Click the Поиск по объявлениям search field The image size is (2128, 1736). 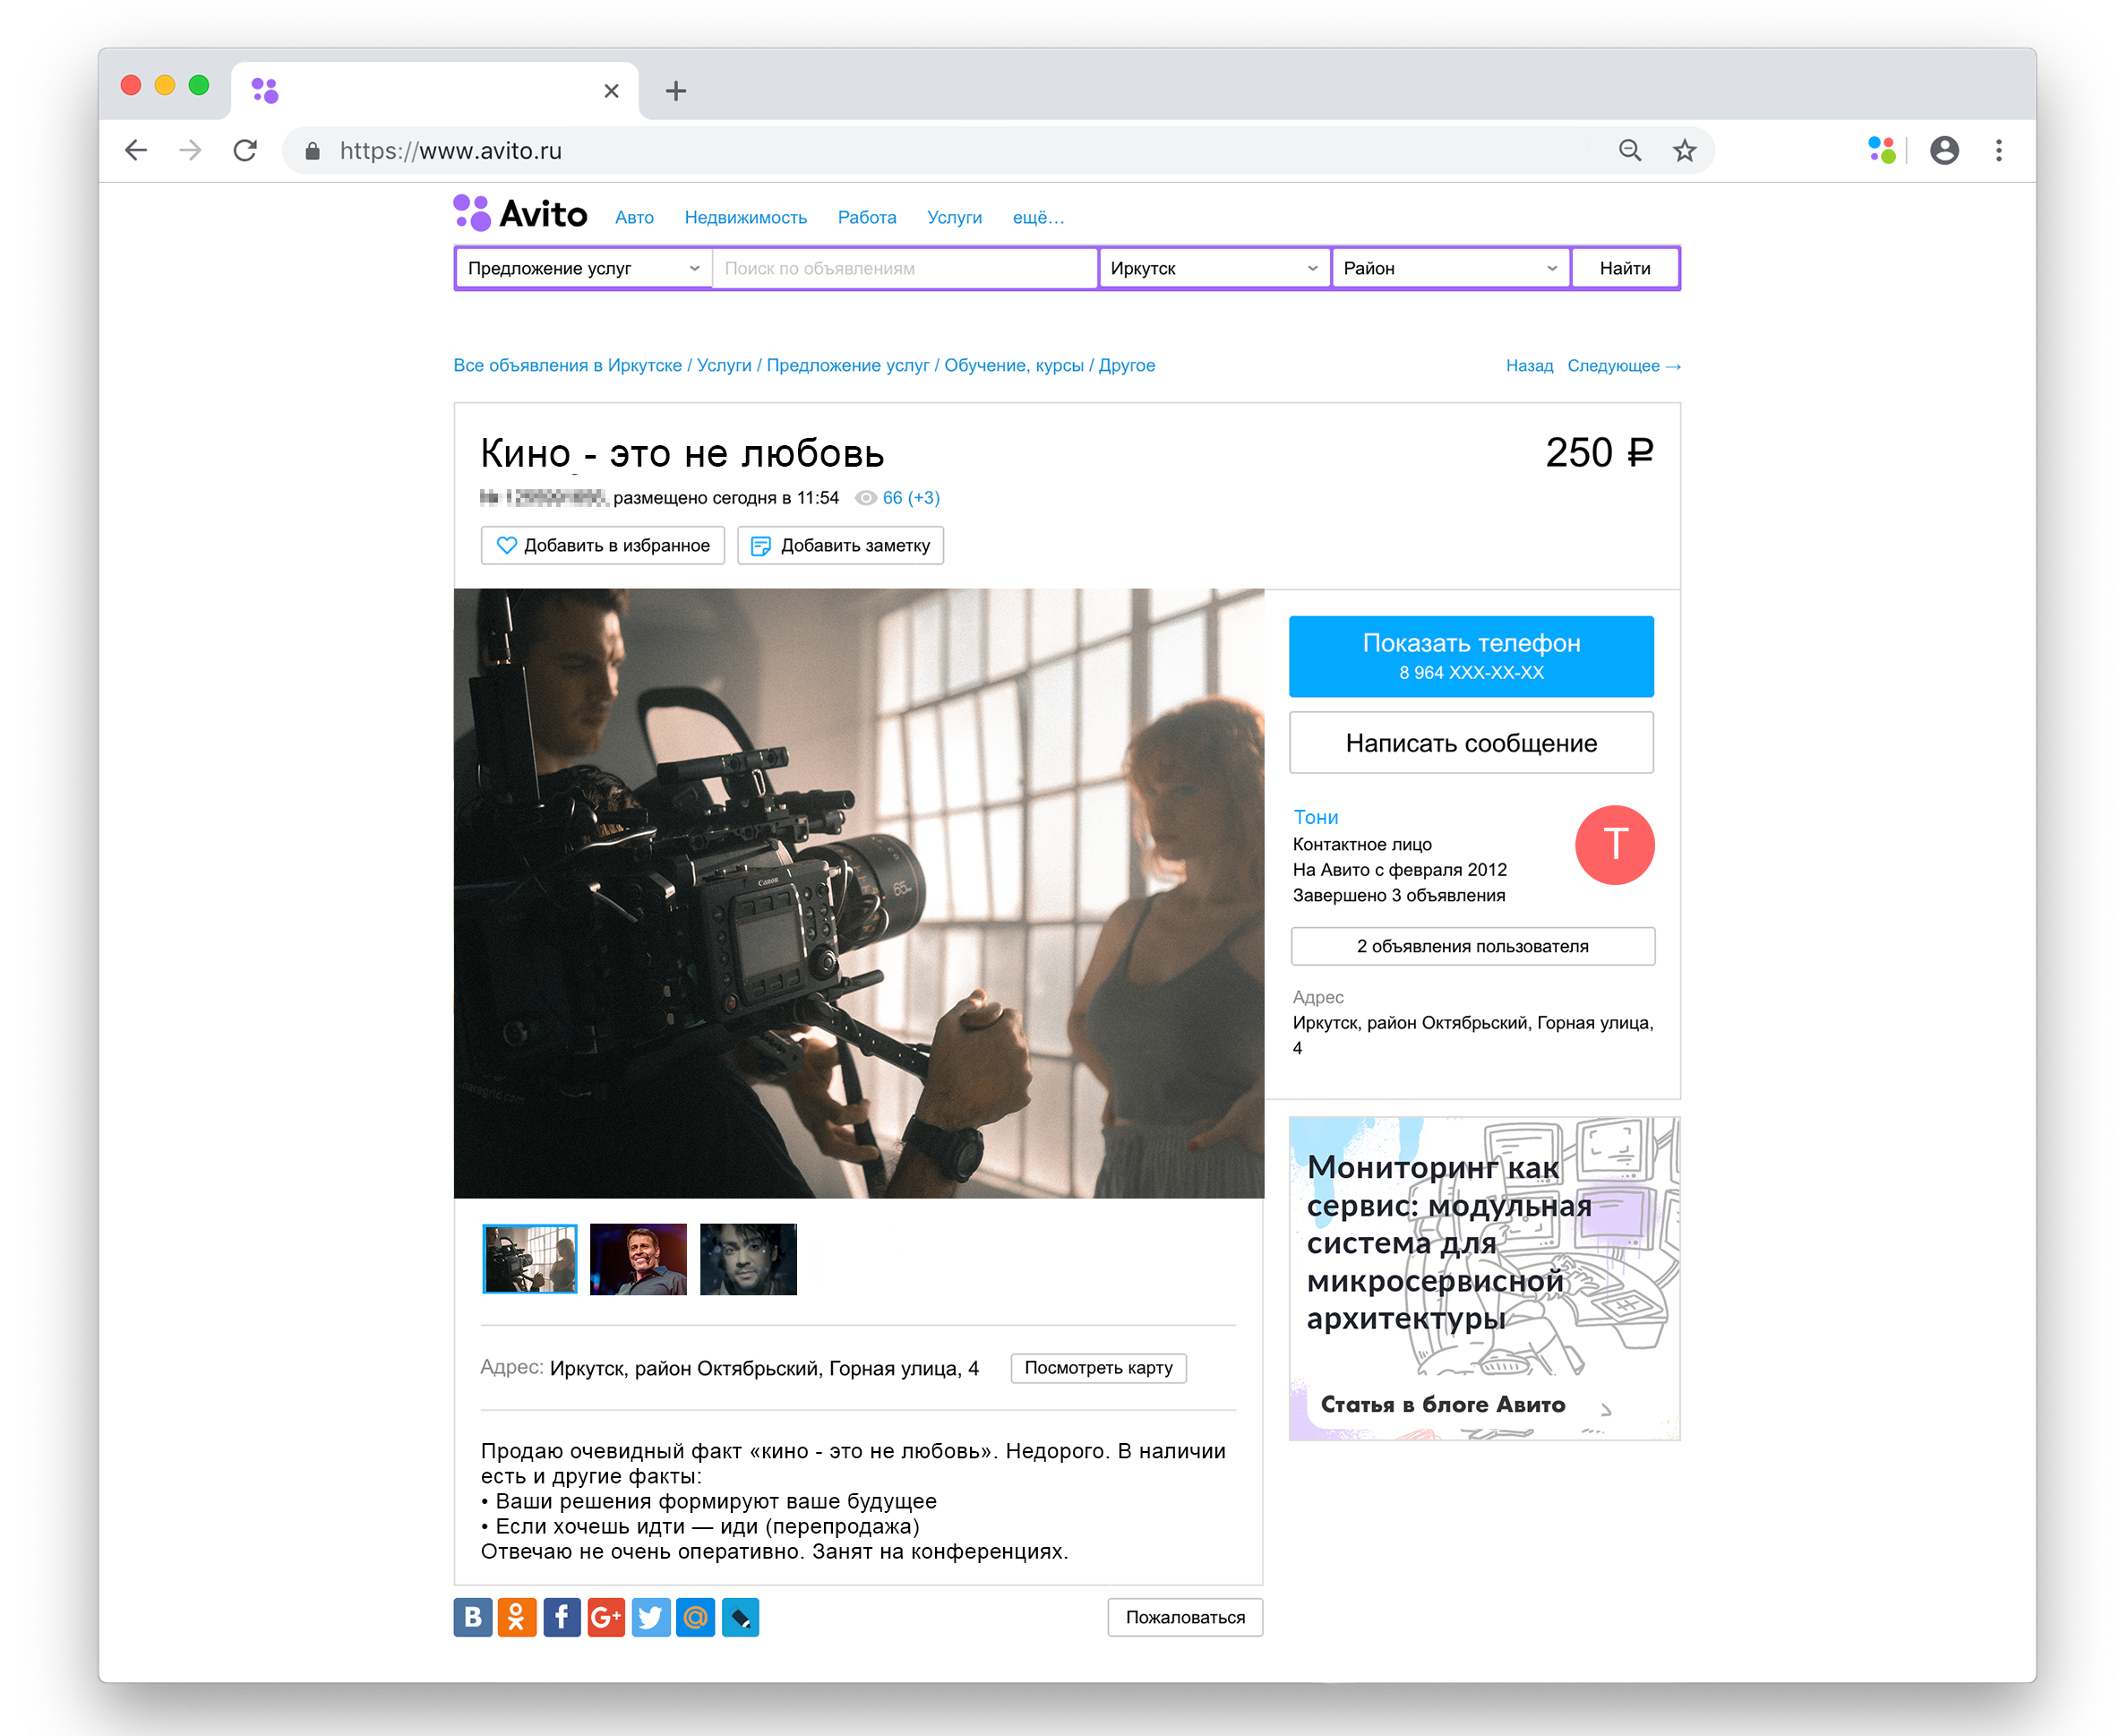(904, 268)
